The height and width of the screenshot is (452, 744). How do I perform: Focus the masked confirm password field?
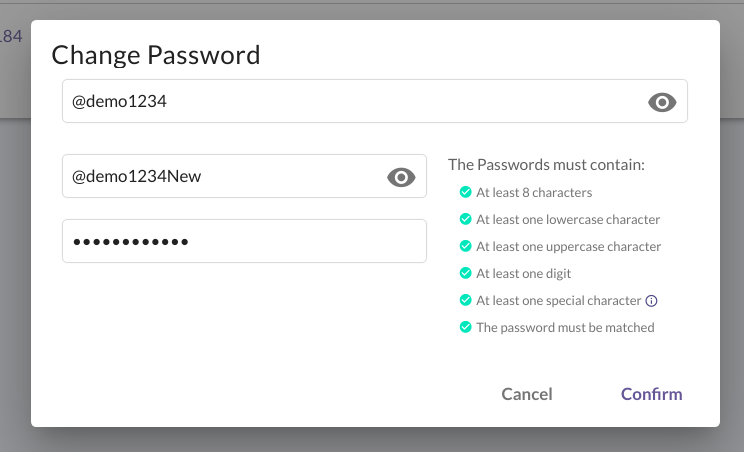point(244,241)
